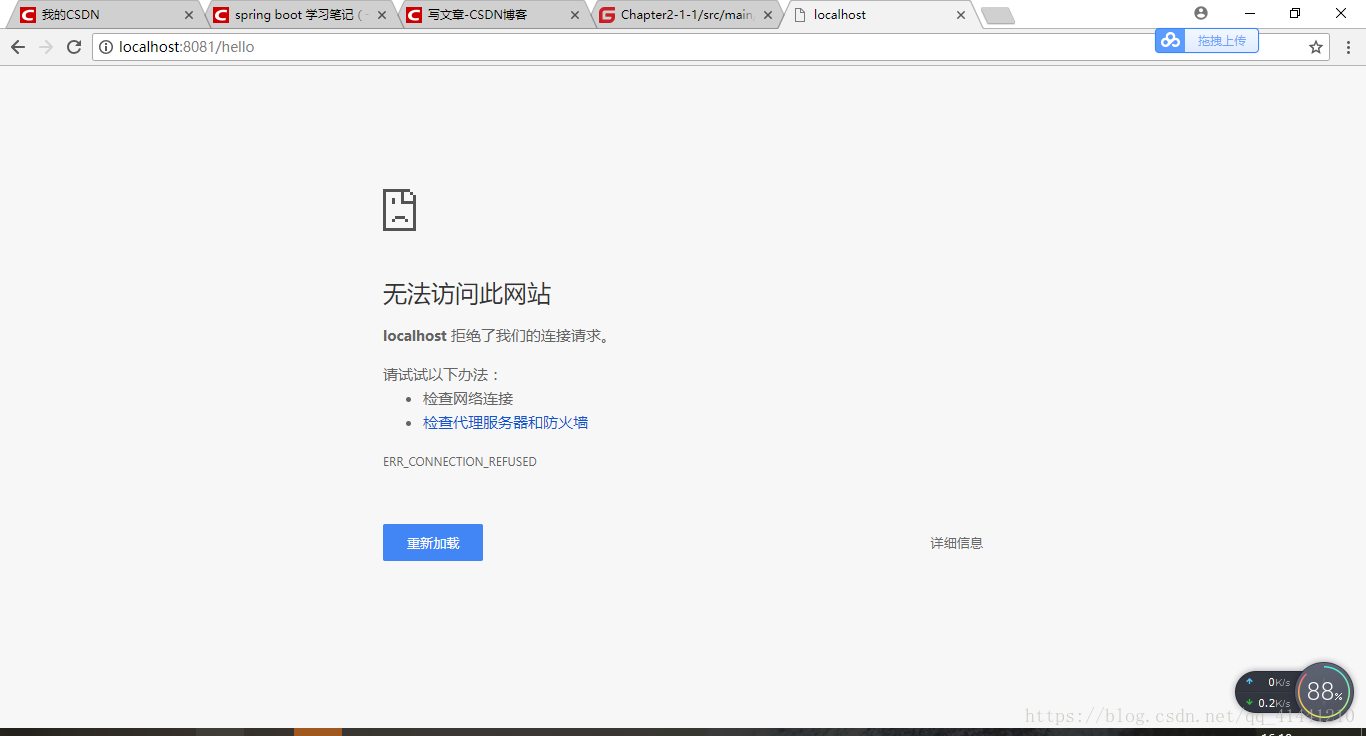Click the ERR_CONNECTION_REFUSED error code
The height and width of the screenshot is (736, 1366).
(460, 462)
